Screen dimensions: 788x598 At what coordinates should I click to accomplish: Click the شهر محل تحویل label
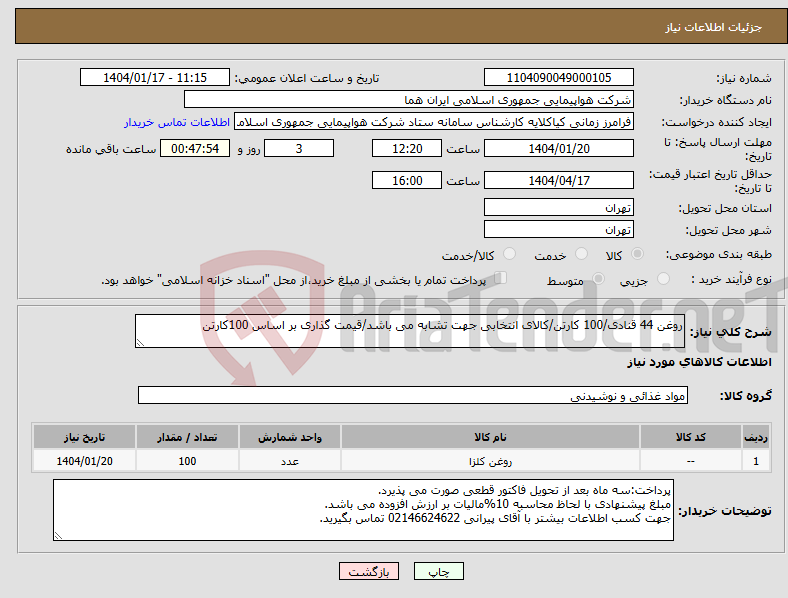[x=729, y=230]
